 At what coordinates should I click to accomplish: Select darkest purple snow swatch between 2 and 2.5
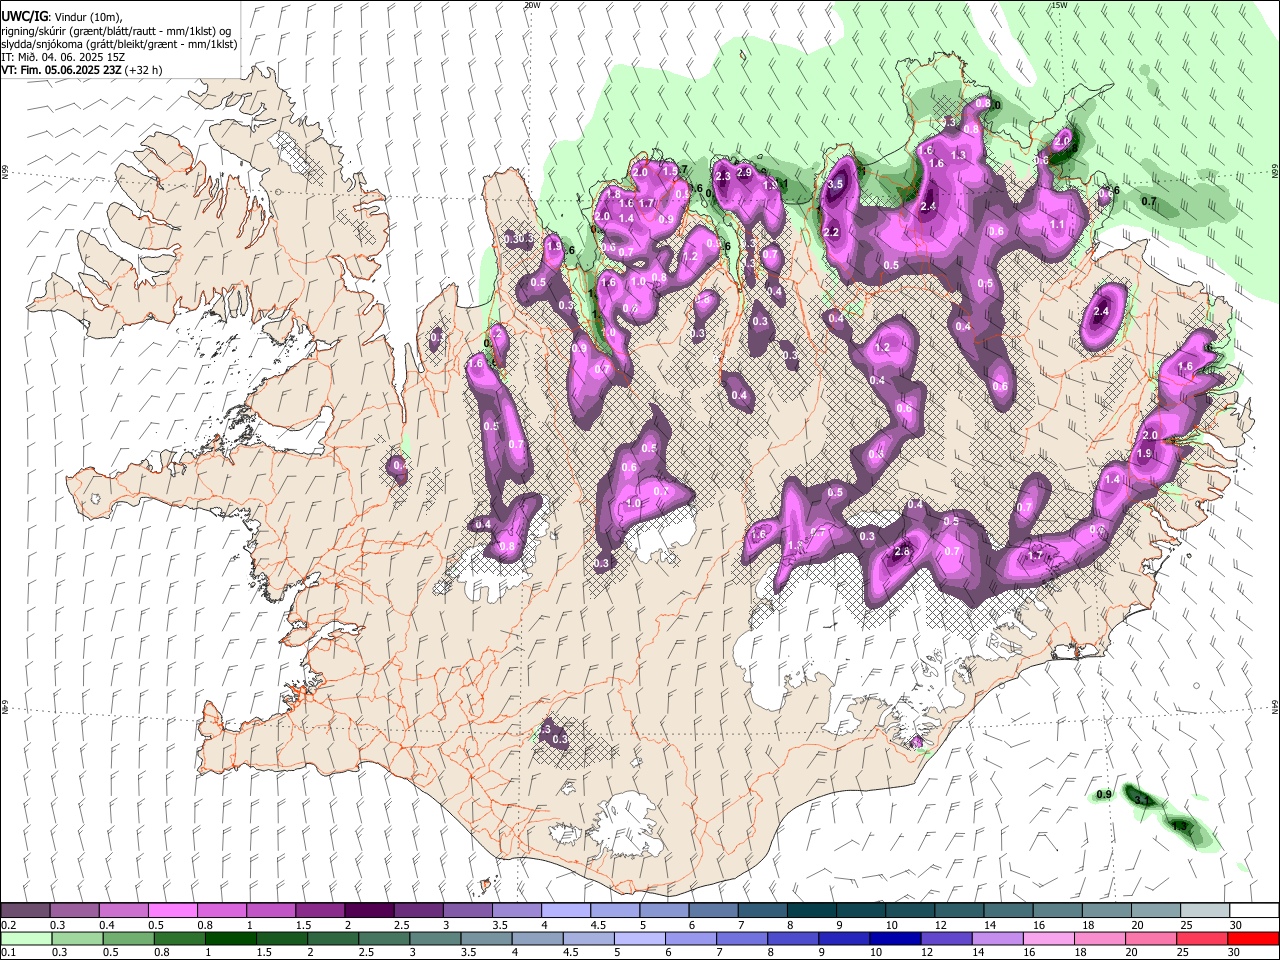point(369,910)
